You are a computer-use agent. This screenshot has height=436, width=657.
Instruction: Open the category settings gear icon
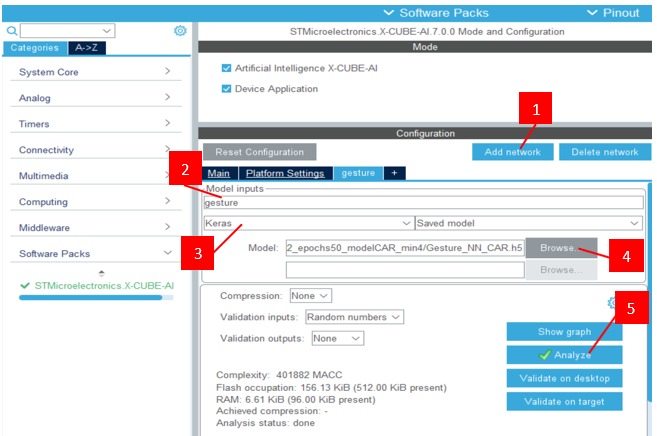pyautogui.click(x=180, y=31)
